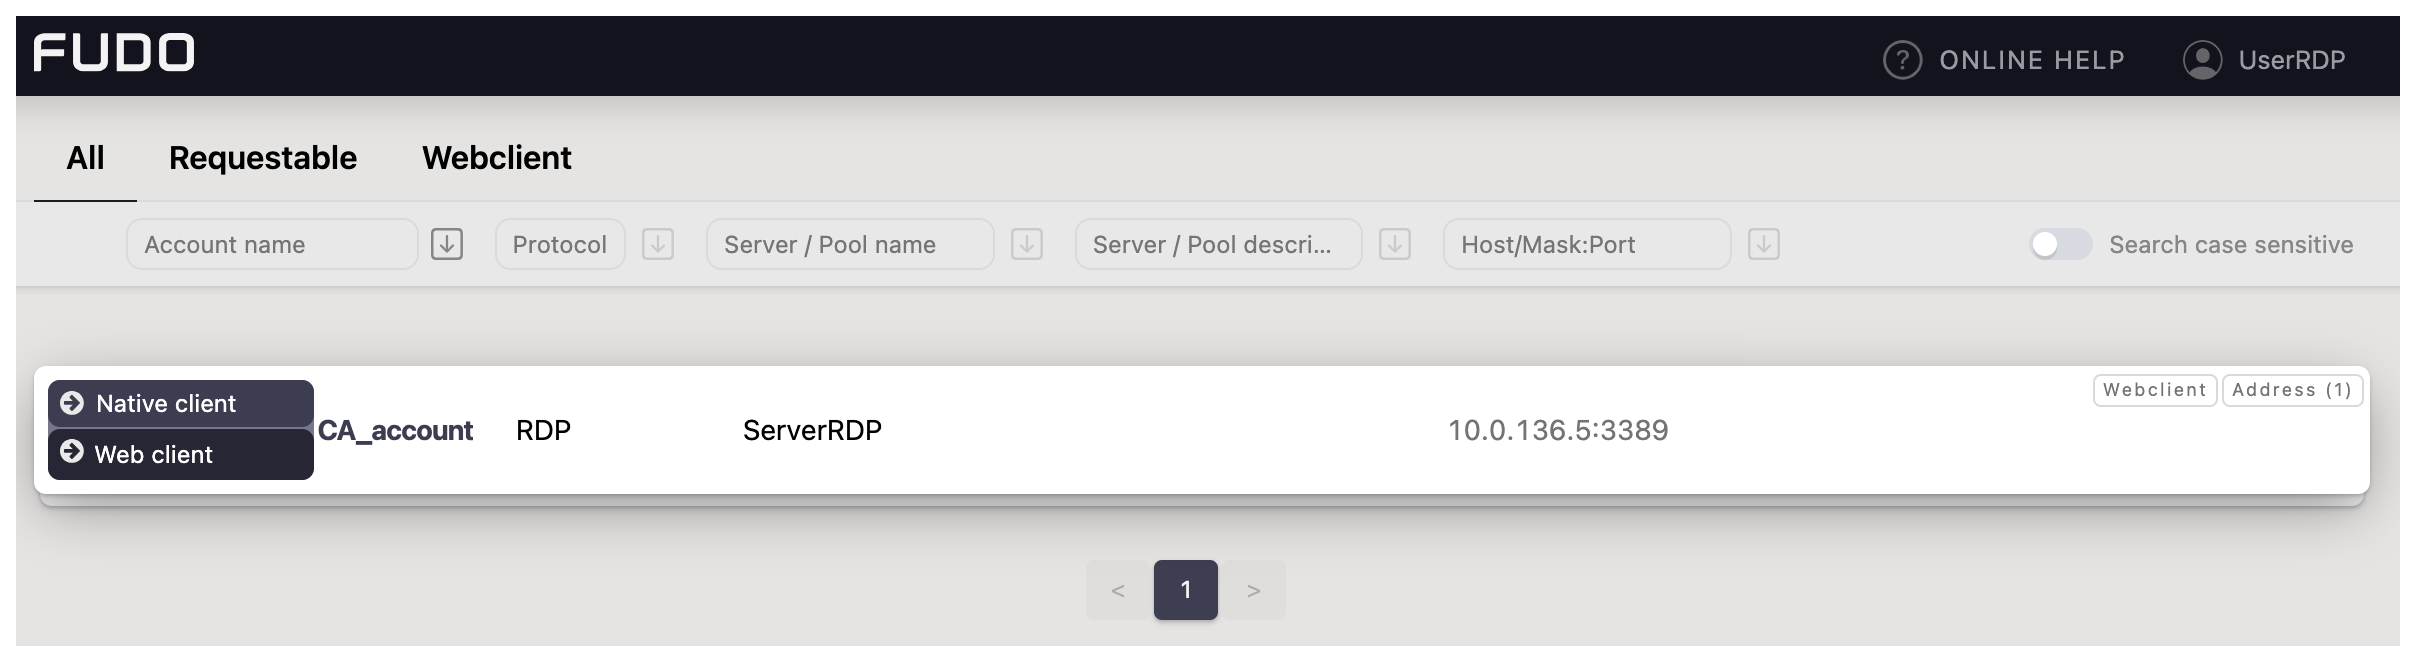The height and width of the screenshot is (669, 2415).
Task: Click the Search case sensitive label
Action: coord(2231,244)
